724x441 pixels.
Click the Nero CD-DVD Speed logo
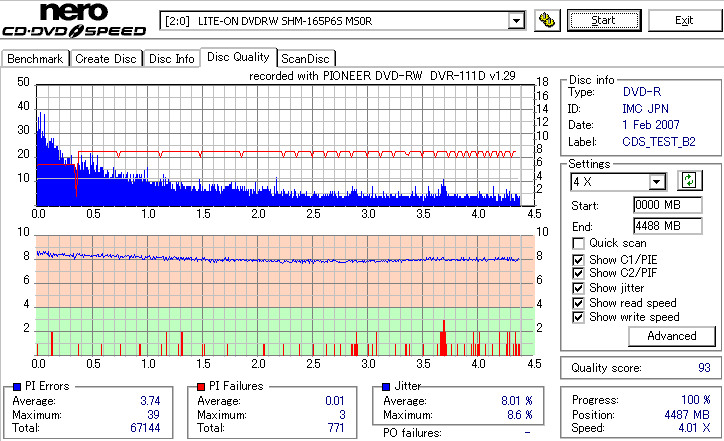click(x=74, y=19)
